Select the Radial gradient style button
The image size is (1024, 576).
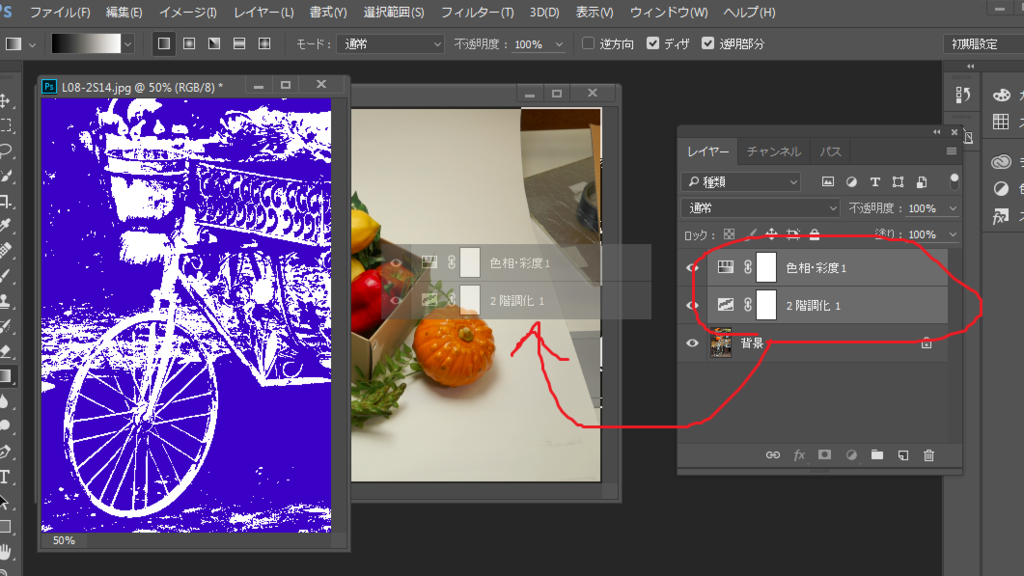[189, 44]
